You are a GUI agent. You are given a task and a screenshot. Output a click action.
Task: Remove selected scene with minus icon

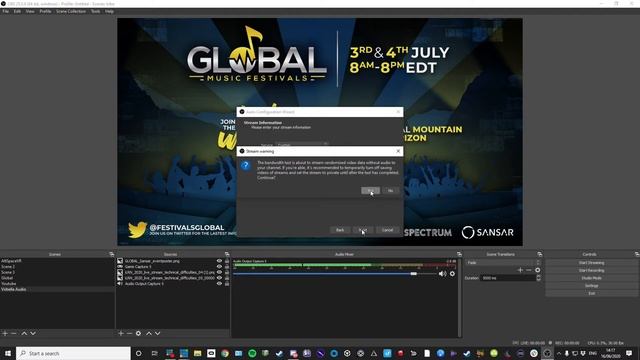click(13, 333)
